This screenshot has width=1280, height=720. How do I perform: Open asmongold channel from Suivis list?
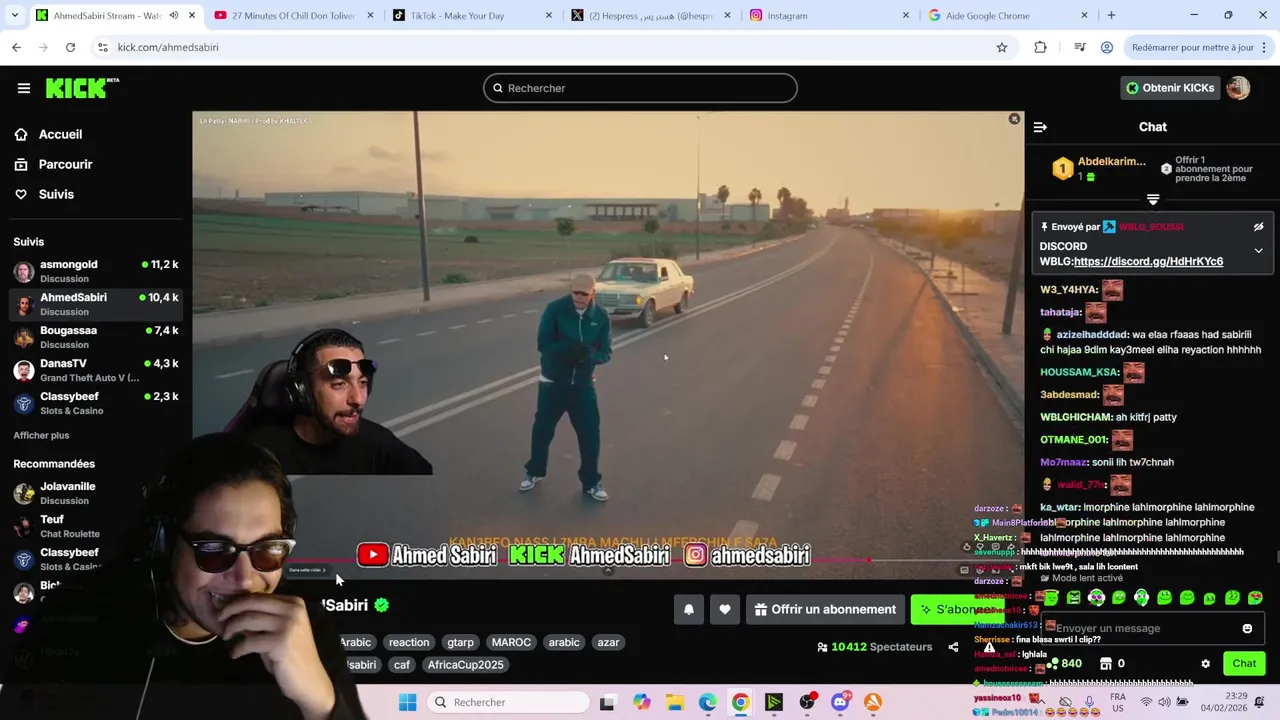click(x=96, y=271)
